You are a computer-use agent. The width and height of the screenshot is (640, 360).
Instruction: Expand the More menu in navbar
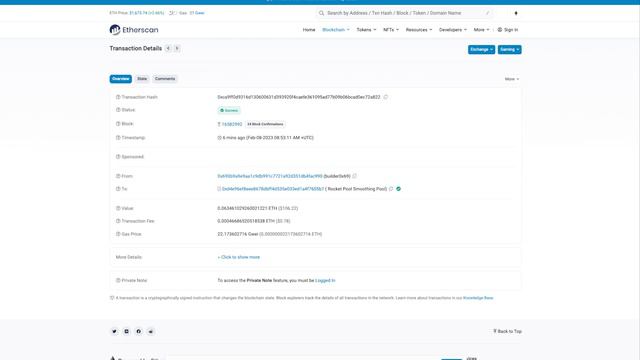[481, 30]
